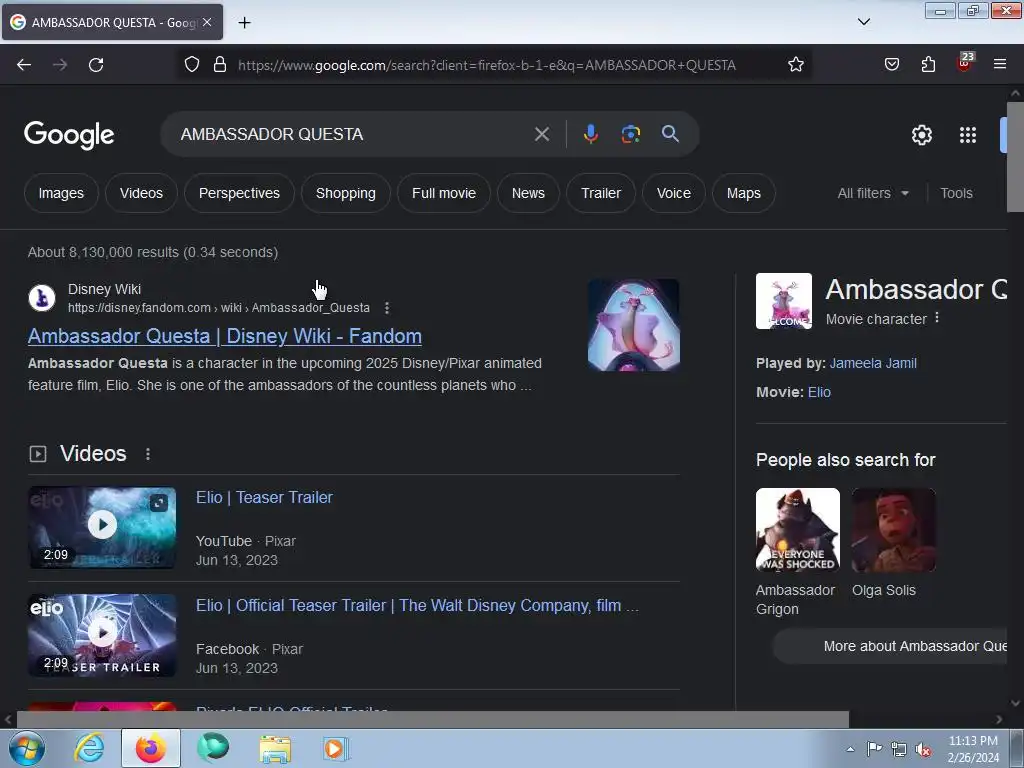Select the Shopping filter
The image size is (1024, 768).
[x=345, y=193]
